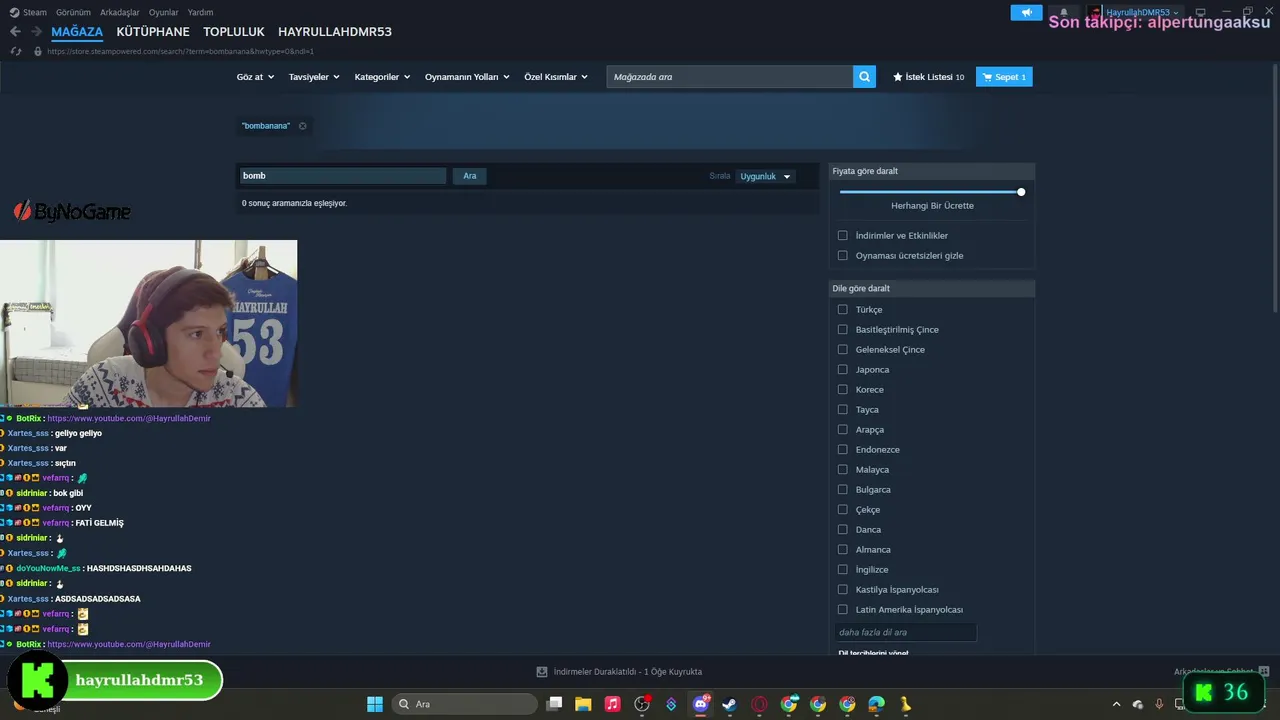
Task: Open the Arkadaşlar menu
Action: point(120,12)
